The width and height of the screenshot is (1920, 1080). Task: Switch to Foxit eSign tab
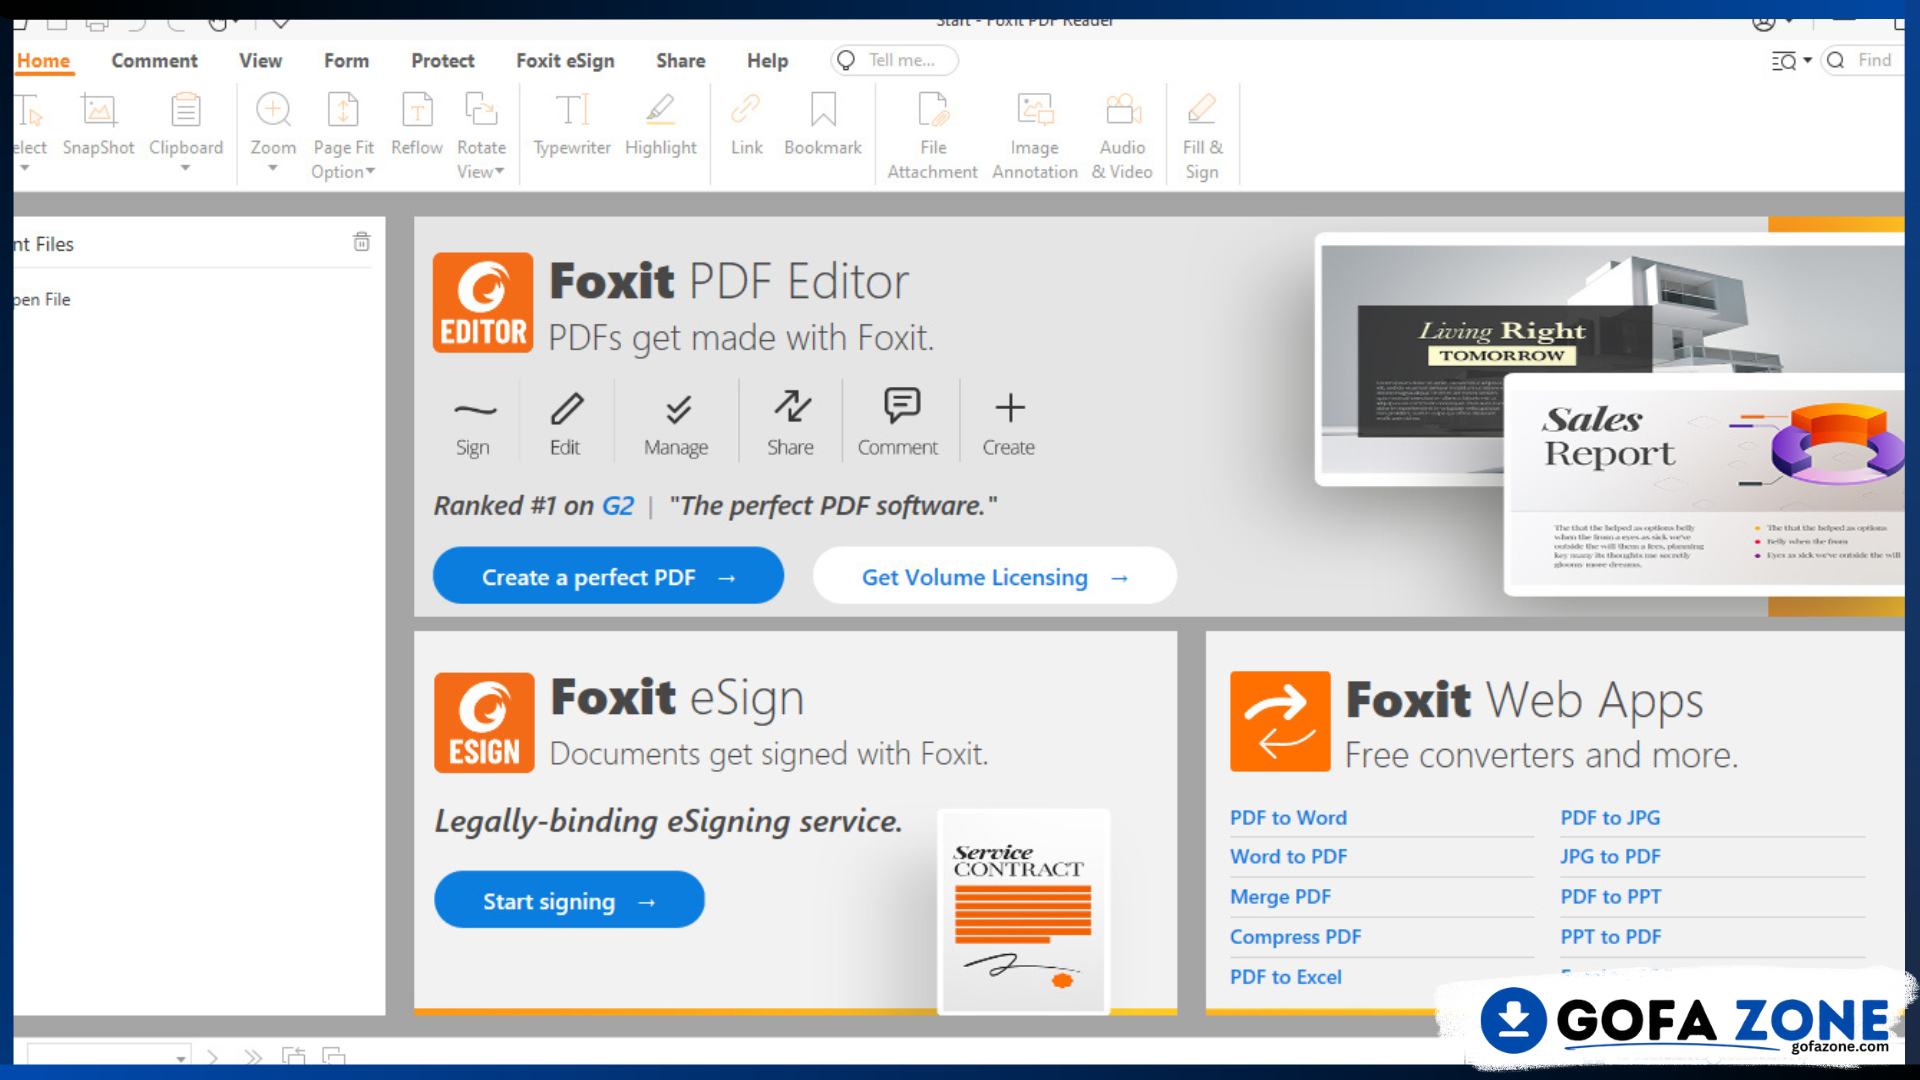pos(565,61)
